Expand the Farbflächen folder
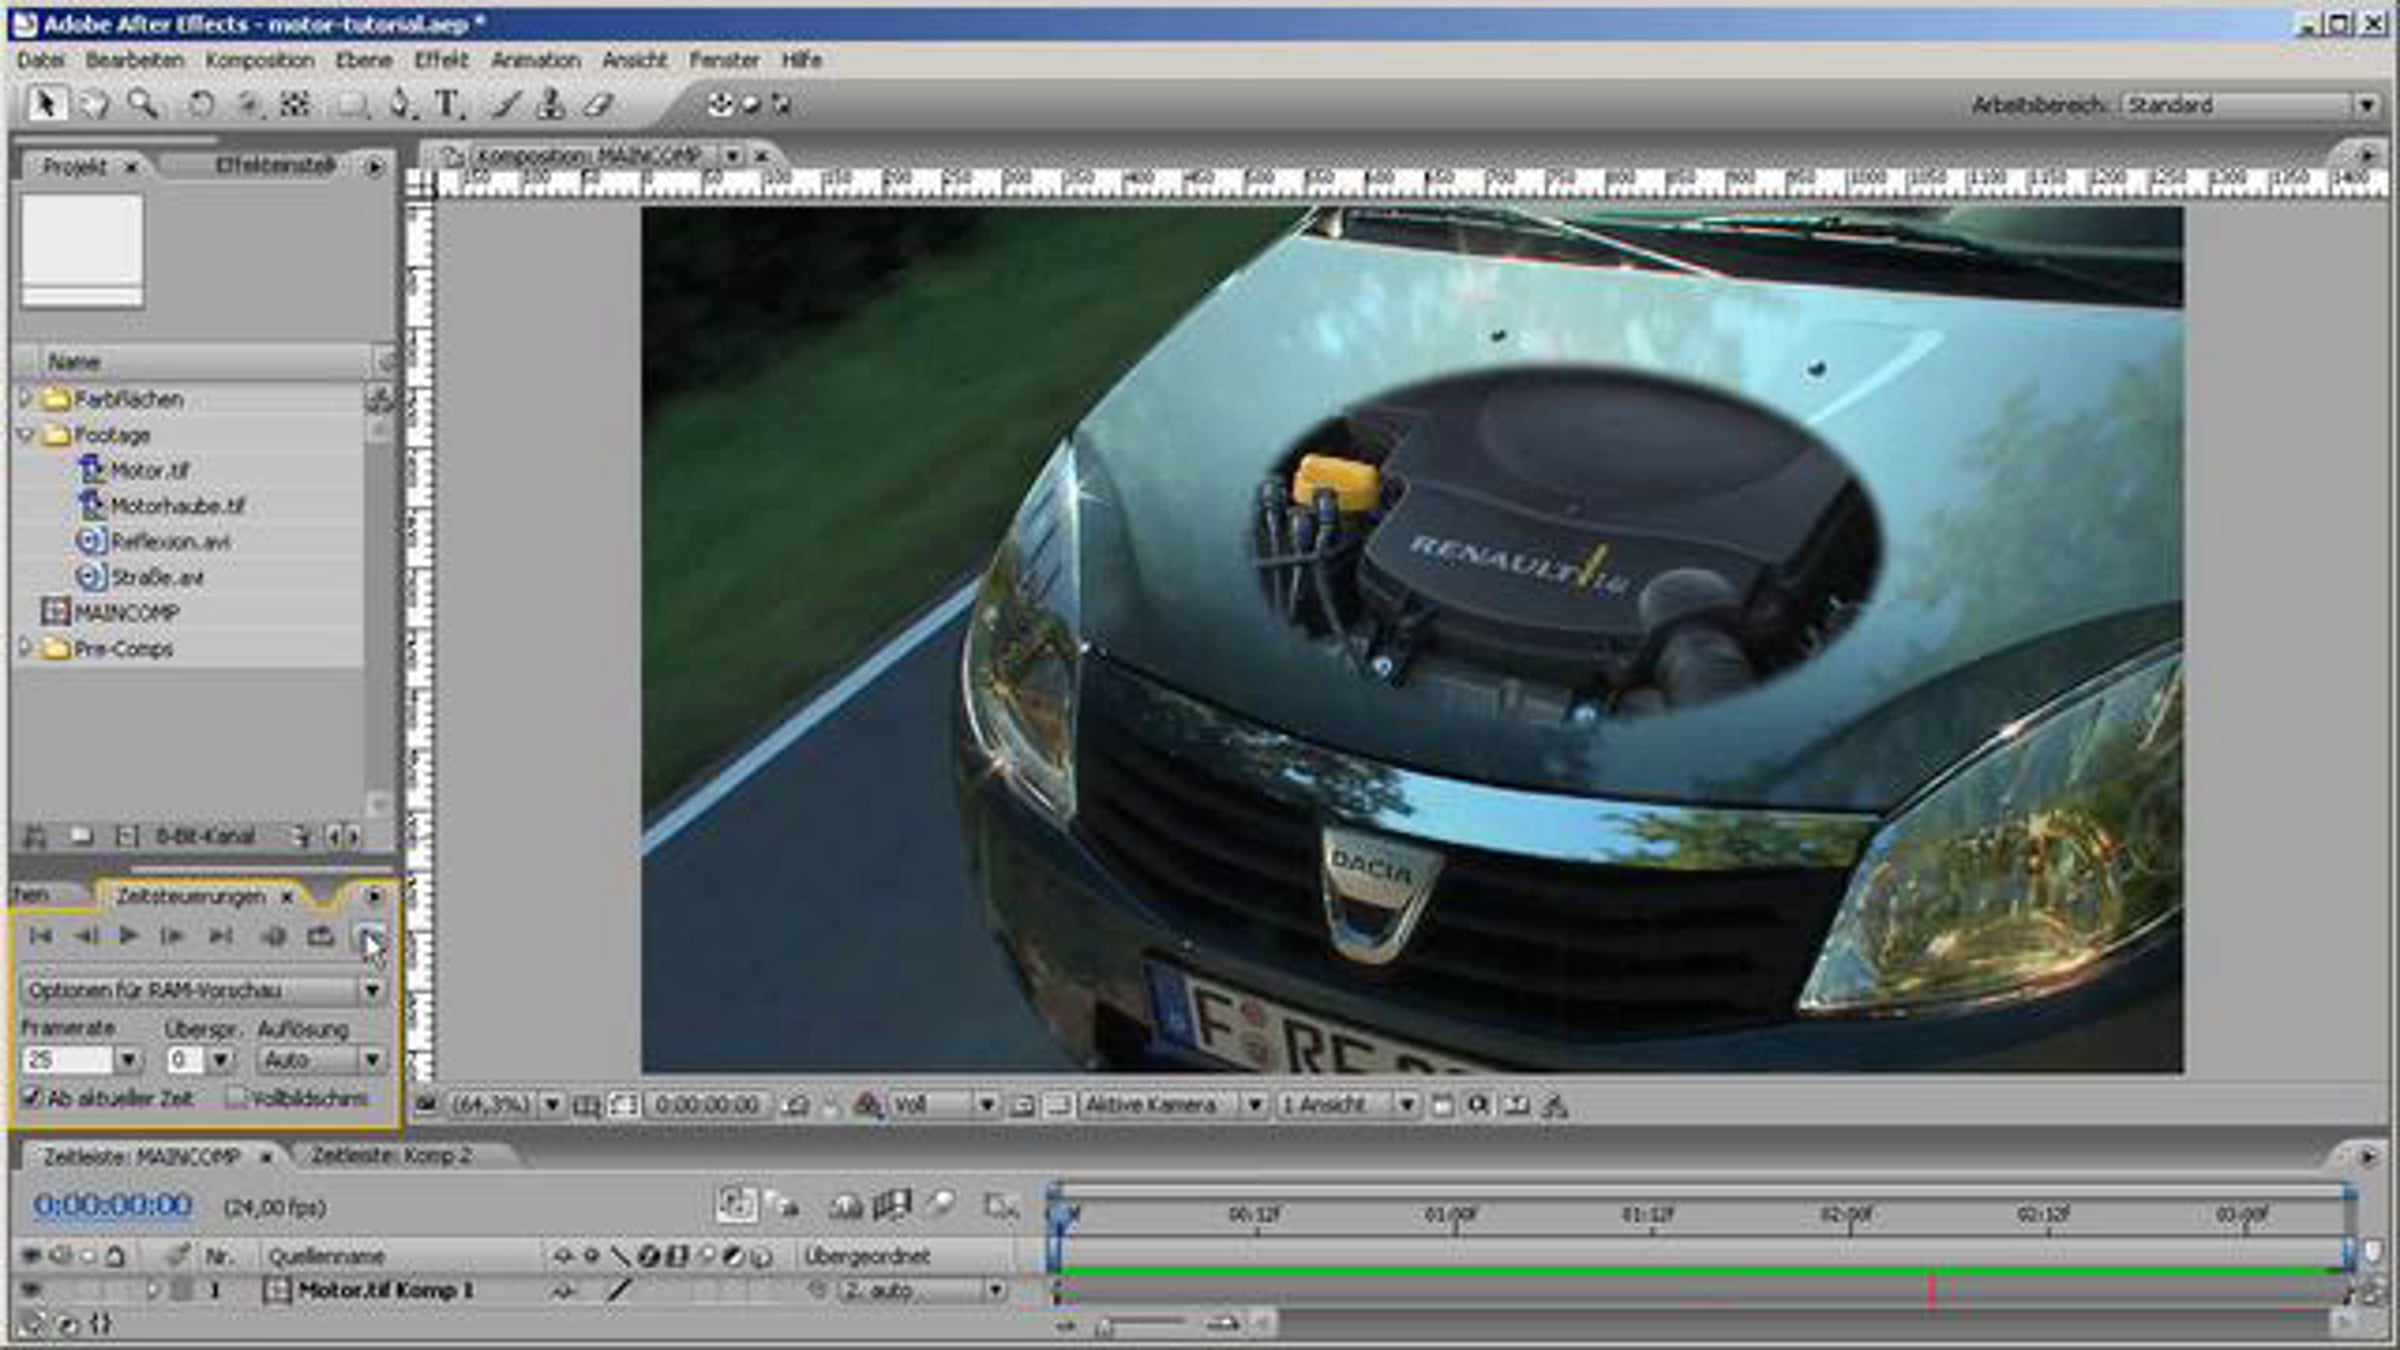This screenshot has width=2400, height=1350. coord(25,399)
